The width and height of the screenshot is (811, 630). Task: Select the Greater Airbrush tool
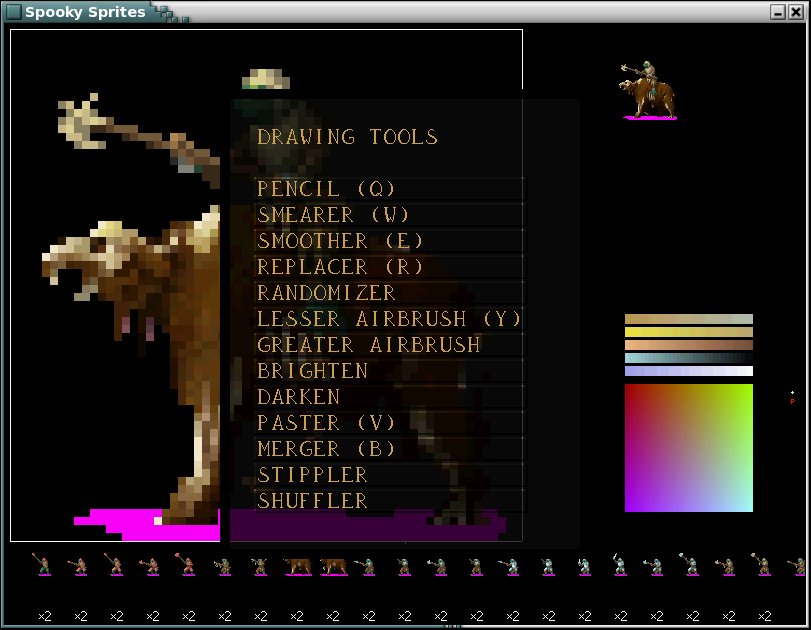pyautogui.click(x=369, y=345)
